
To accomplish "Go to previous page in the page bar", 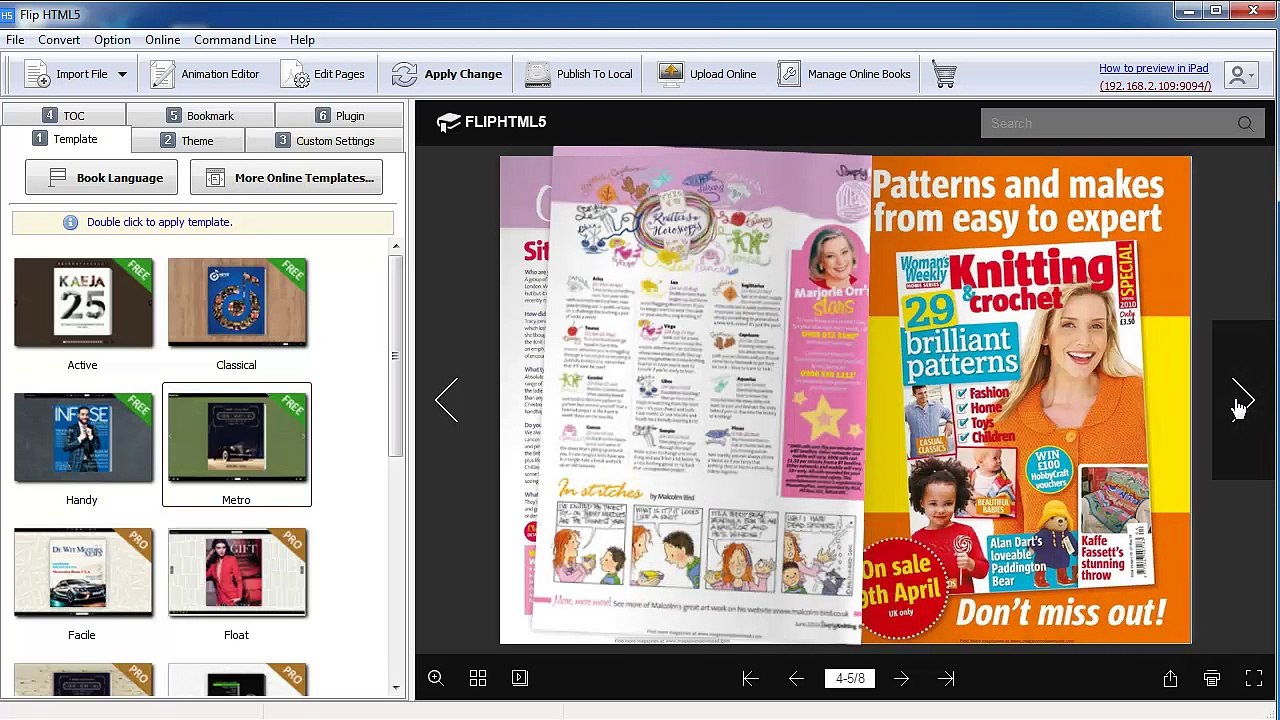I will 796,679.
